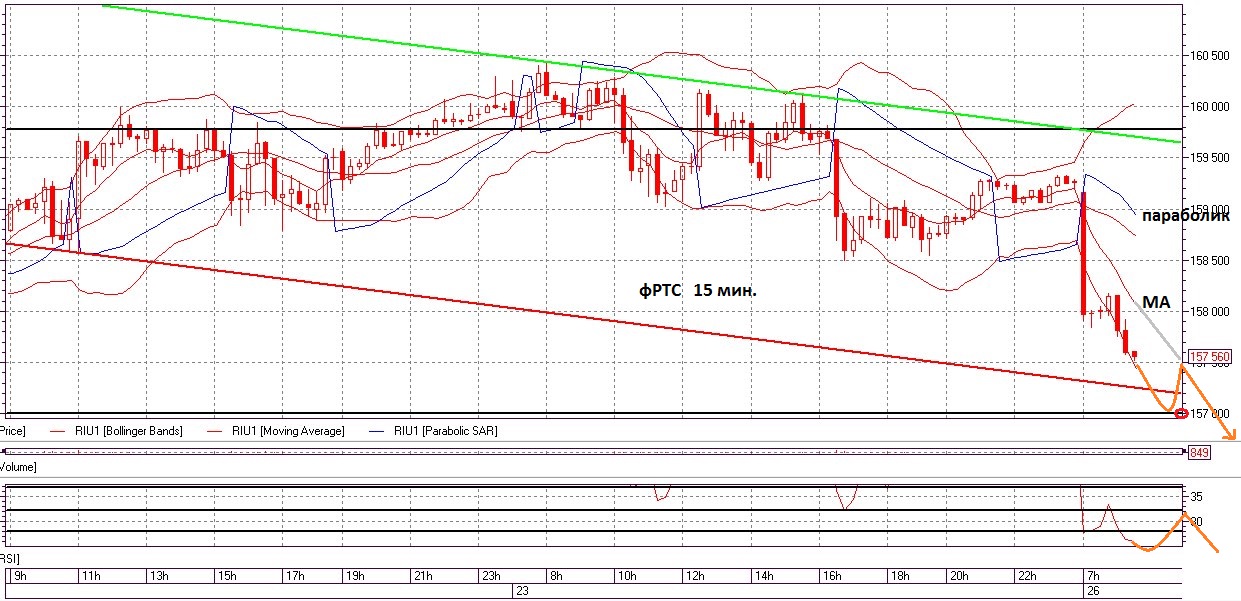Click the 159 500 price axis label
Image resolution: width=1241 pixels, height=601 pixels.
(1211, 158)
